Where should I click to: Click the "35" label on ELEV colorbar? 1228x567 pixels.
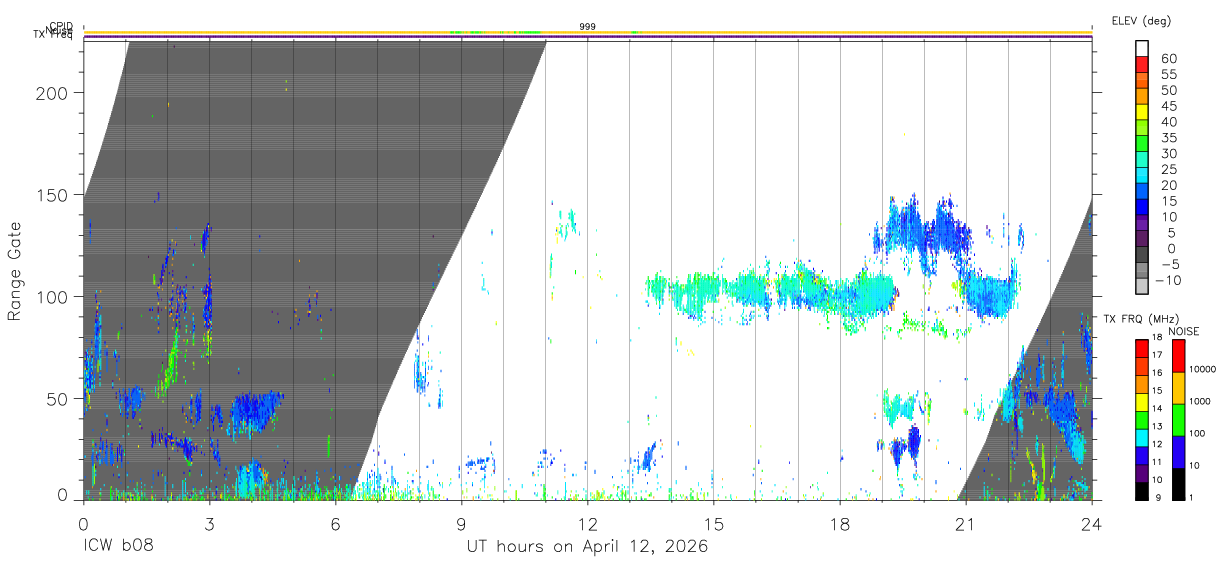point(1168,138)
